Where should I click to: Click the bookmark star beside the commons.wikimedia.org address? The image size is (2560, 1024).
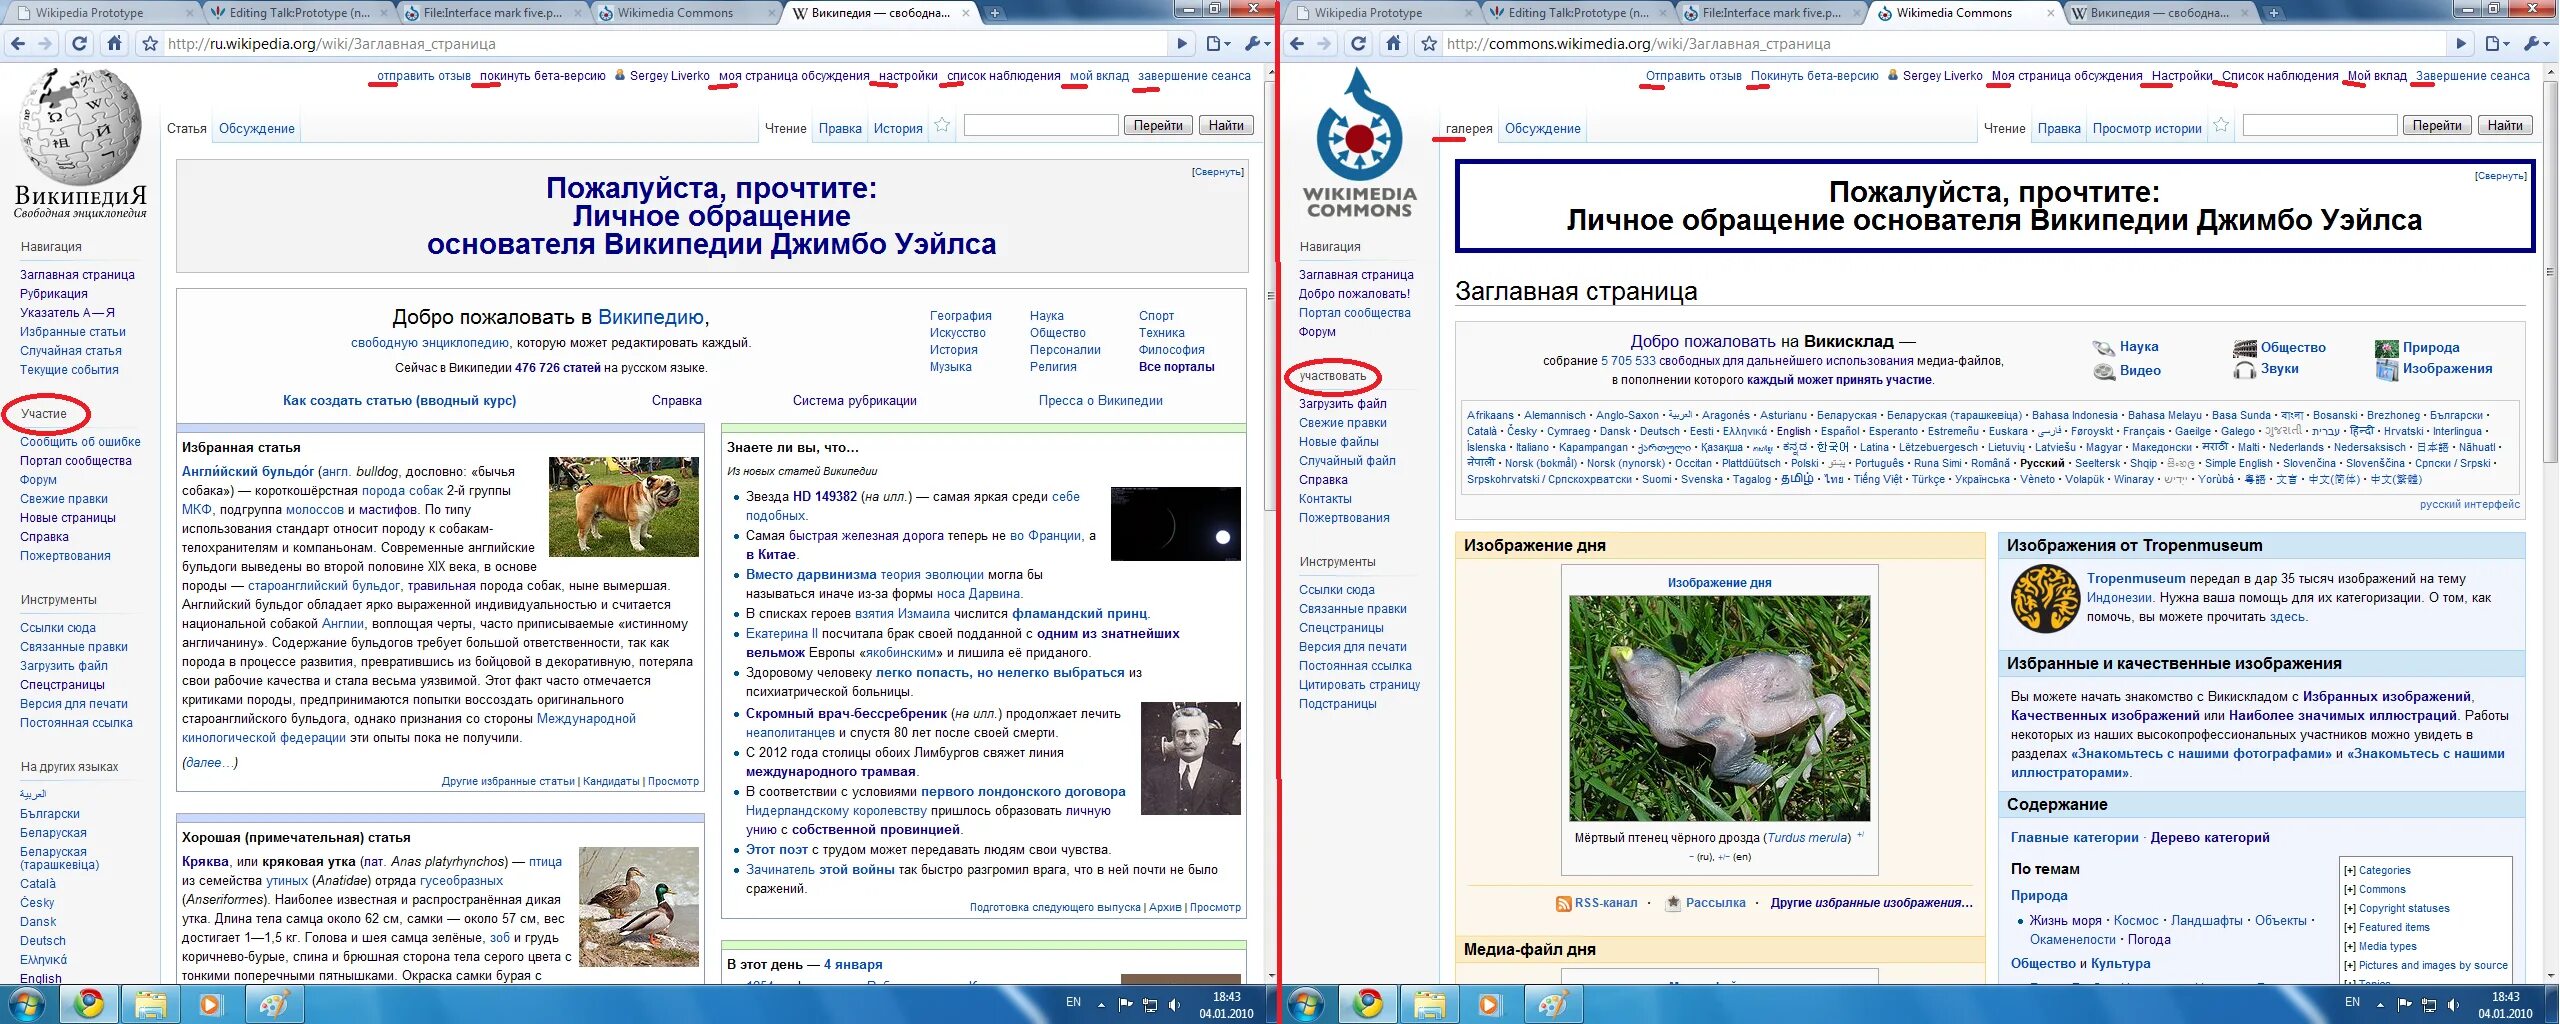point(1429,44)
